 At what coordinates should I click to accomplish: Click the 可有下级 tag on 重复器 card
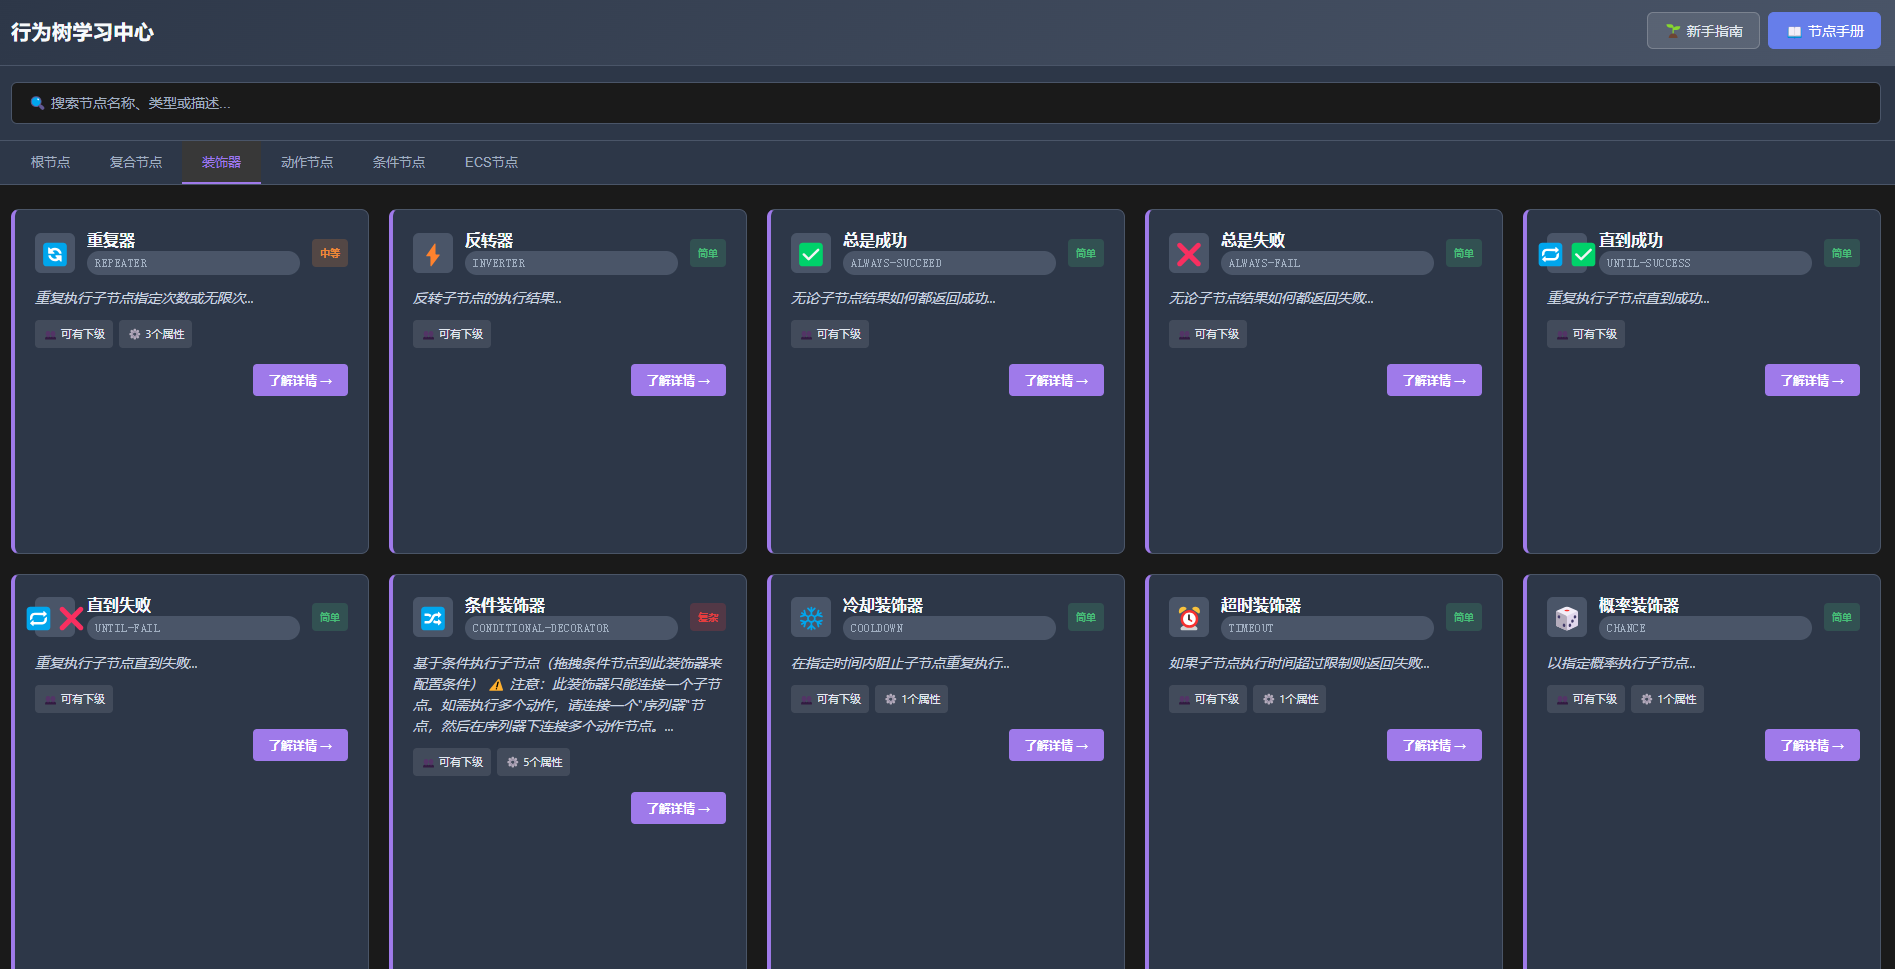click(x=74, y=334)
